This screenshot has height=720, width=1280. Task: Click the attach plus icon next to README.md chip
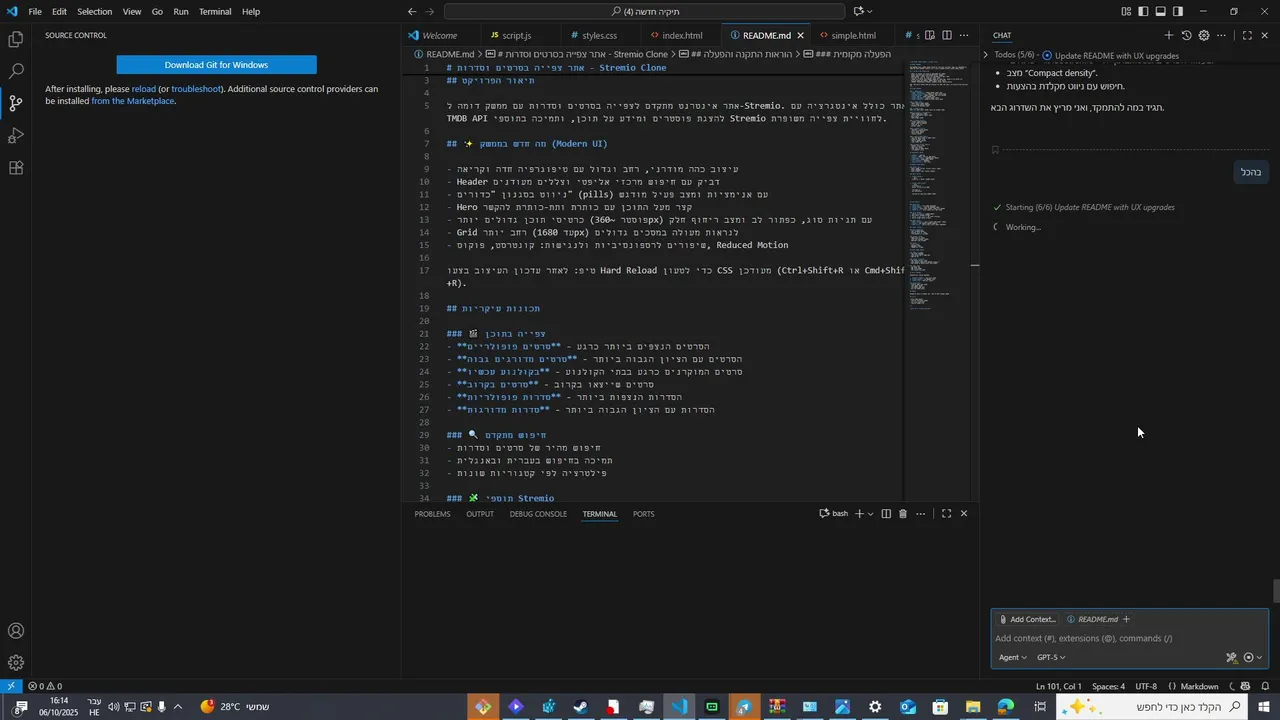point(1126,619)
